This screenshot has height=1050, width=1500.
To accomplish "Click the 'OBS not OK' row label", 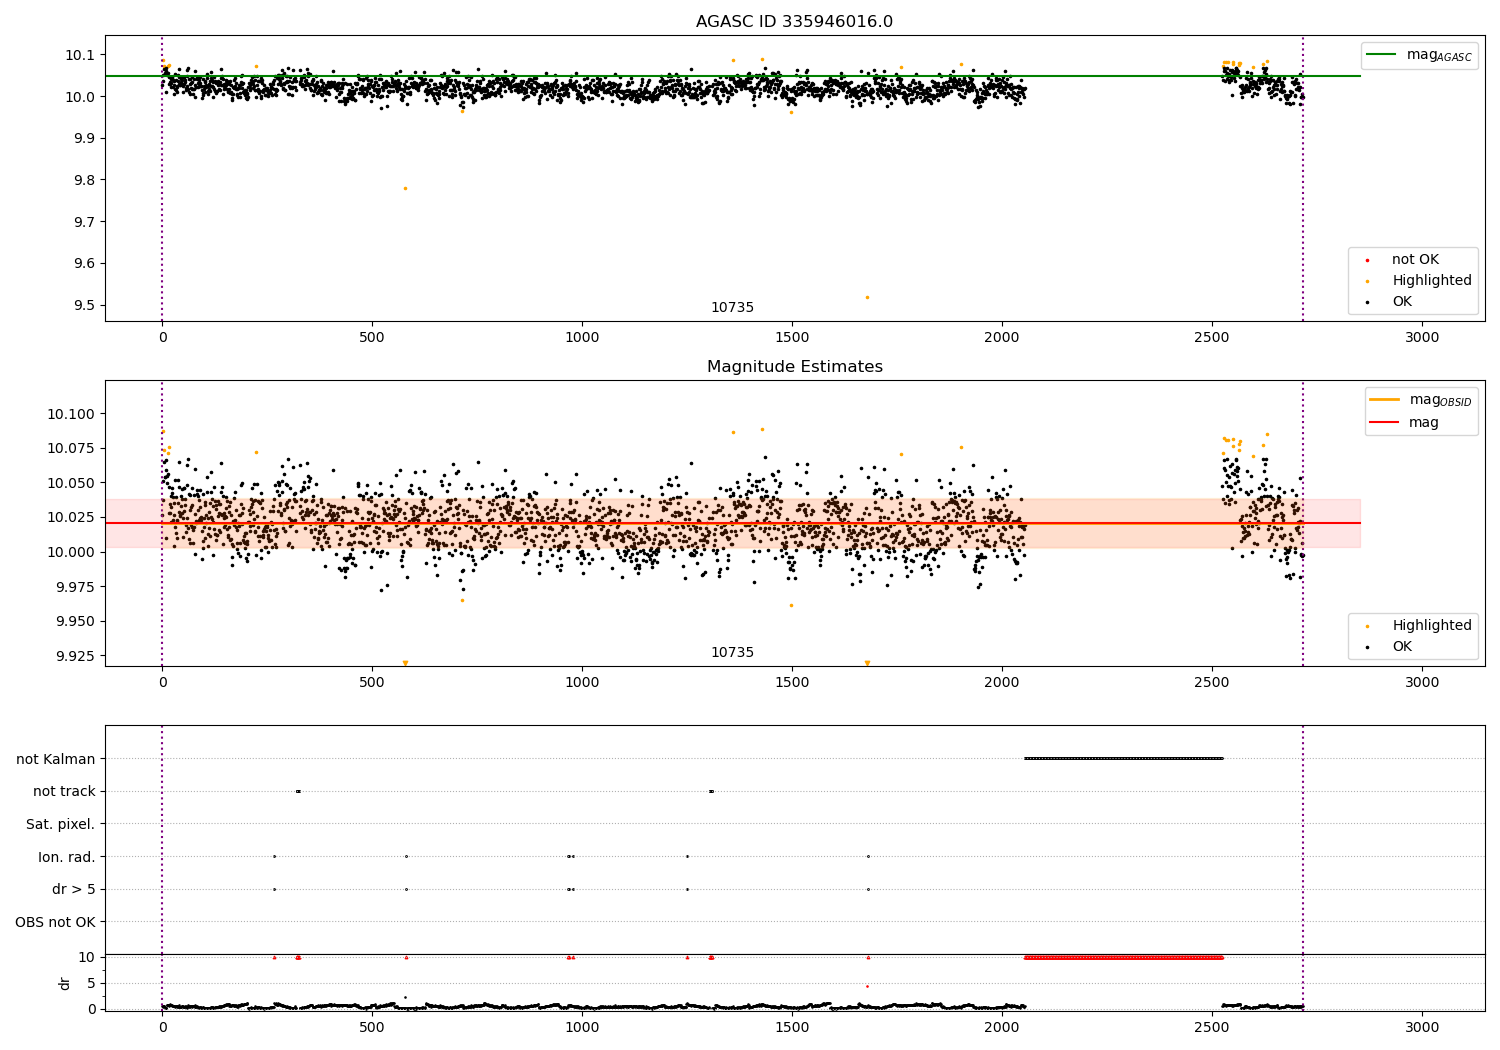I will [x=55, y=923].
